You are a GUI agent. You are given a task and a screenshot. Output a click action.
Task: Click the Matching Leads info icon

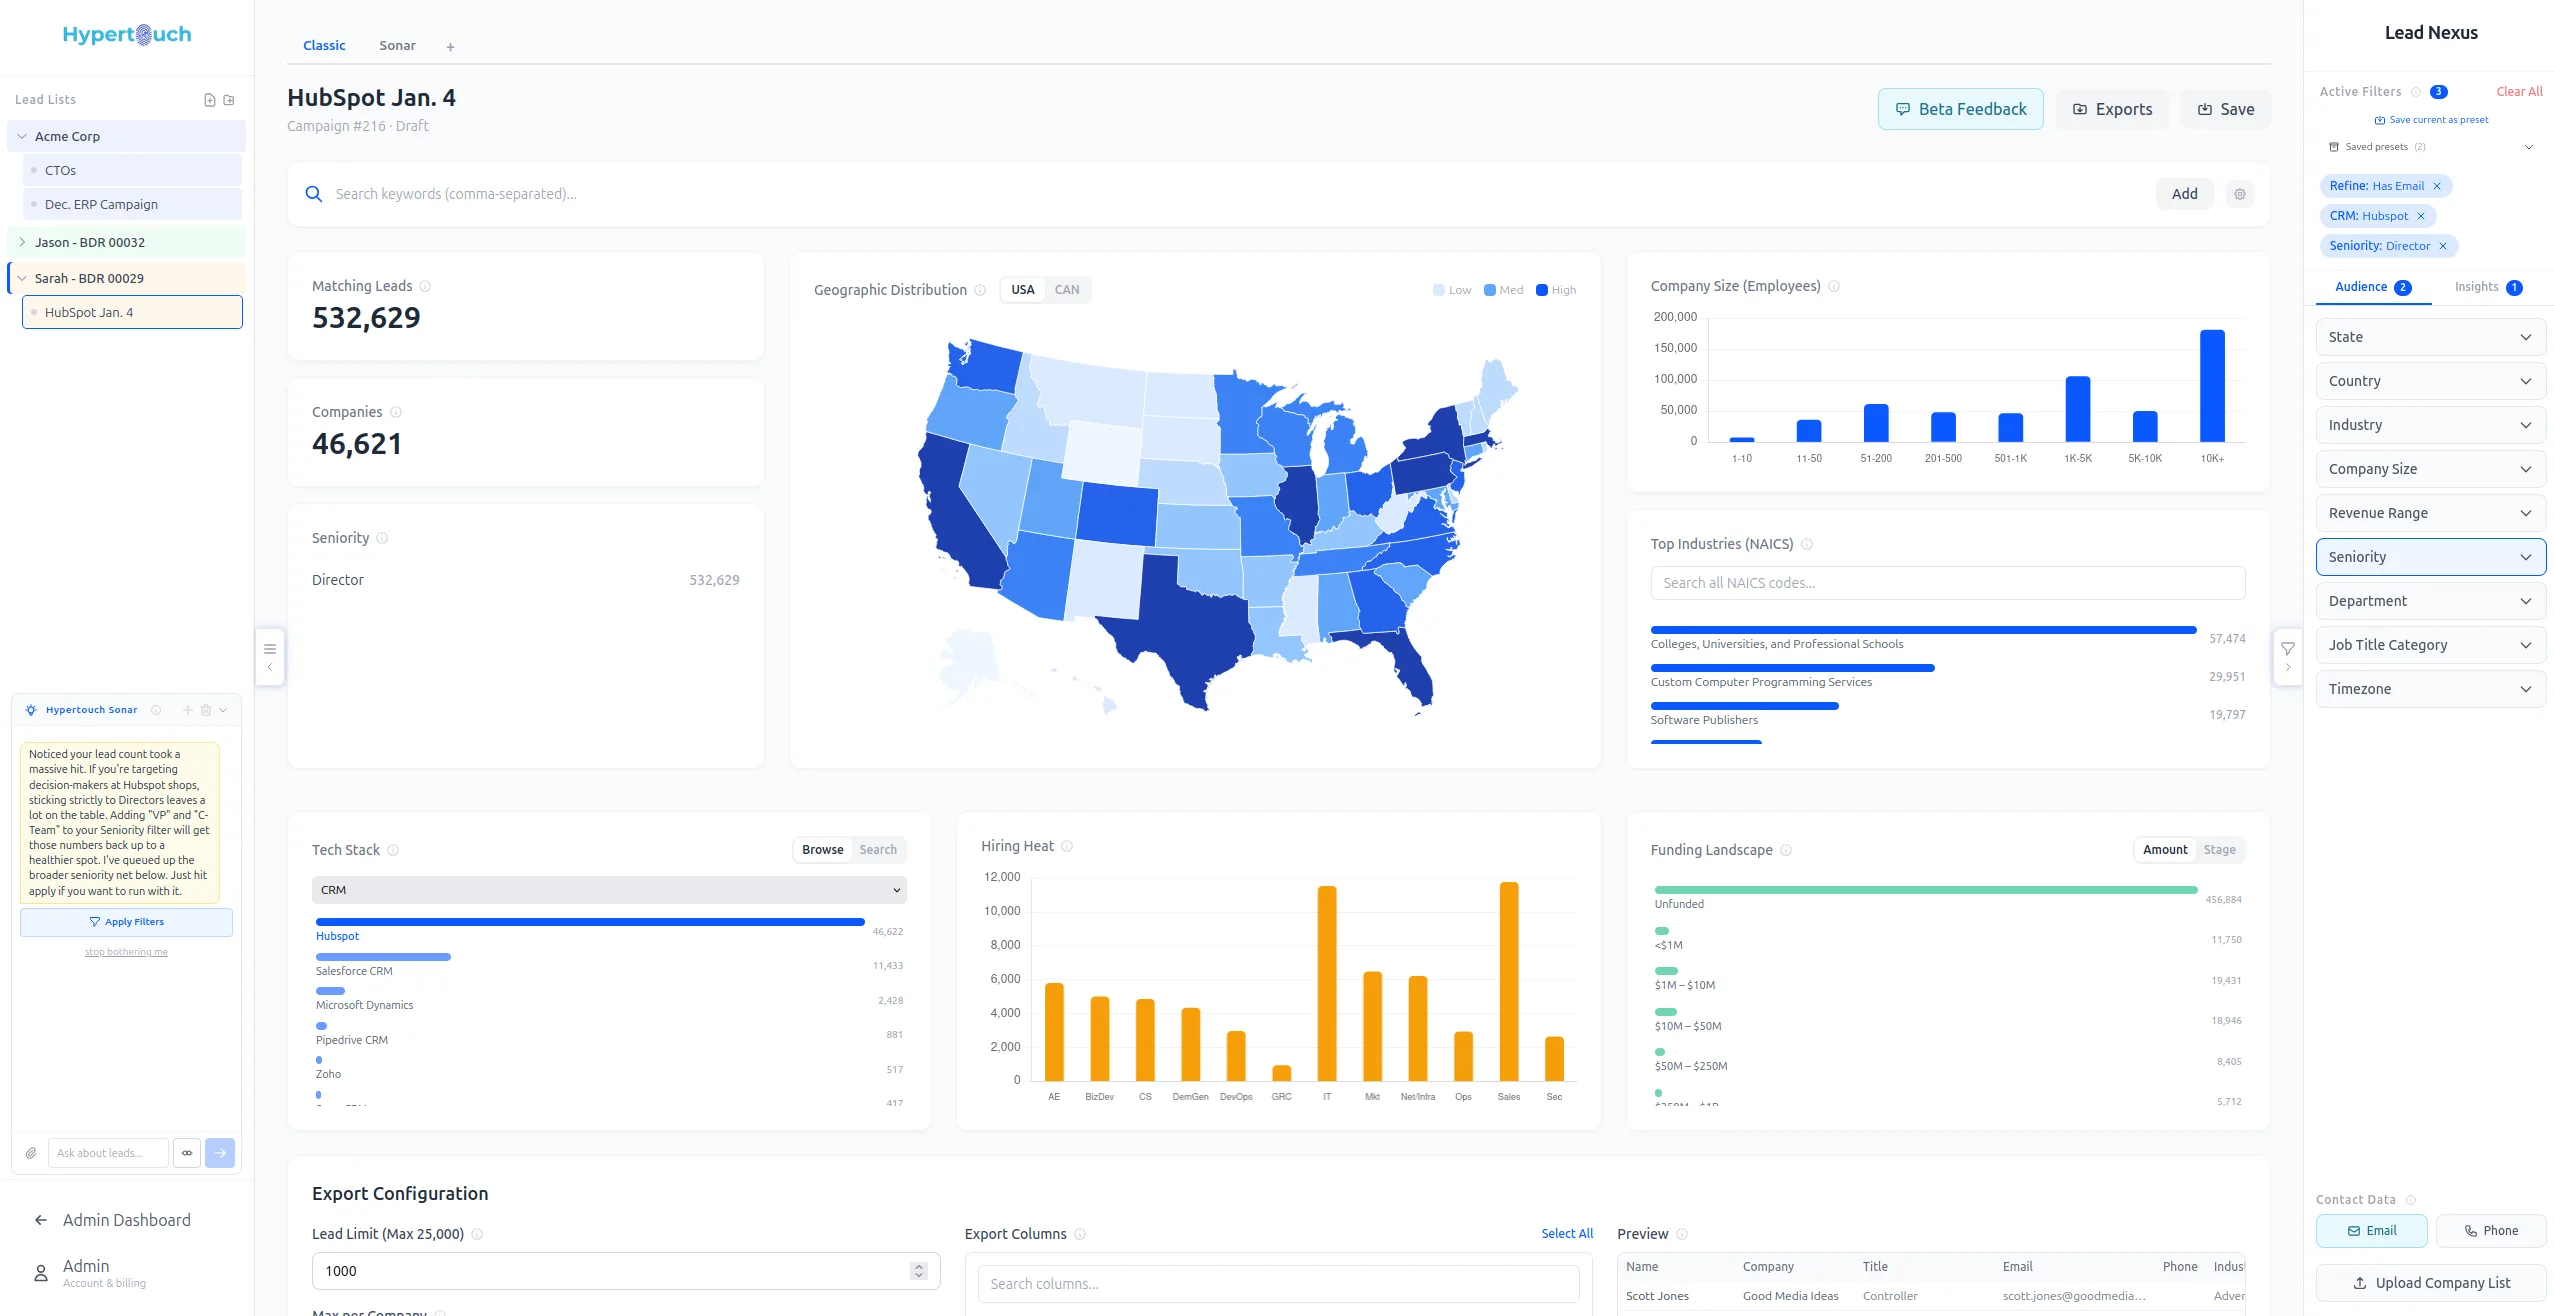pyautogui.click(x=425, y=286)
